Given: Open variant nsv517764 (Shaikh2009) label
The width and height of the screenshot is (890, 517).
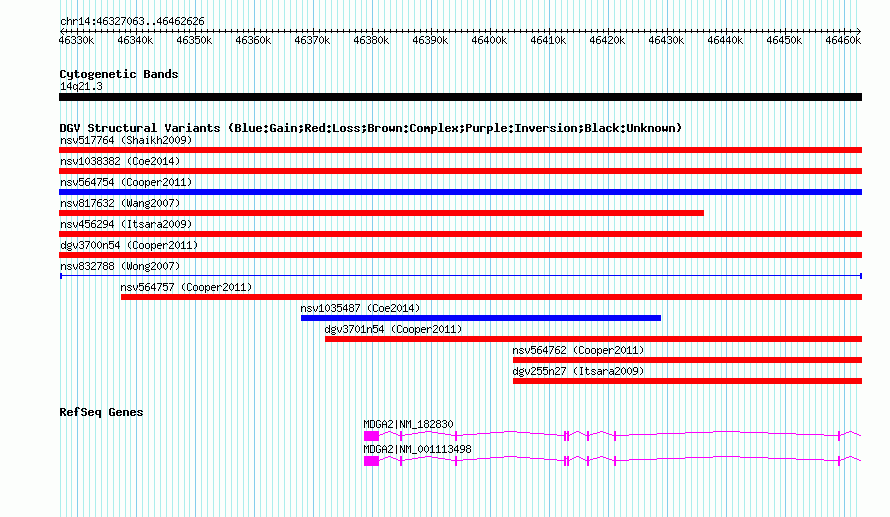Looking at the screenshot, I should point(126,140).
